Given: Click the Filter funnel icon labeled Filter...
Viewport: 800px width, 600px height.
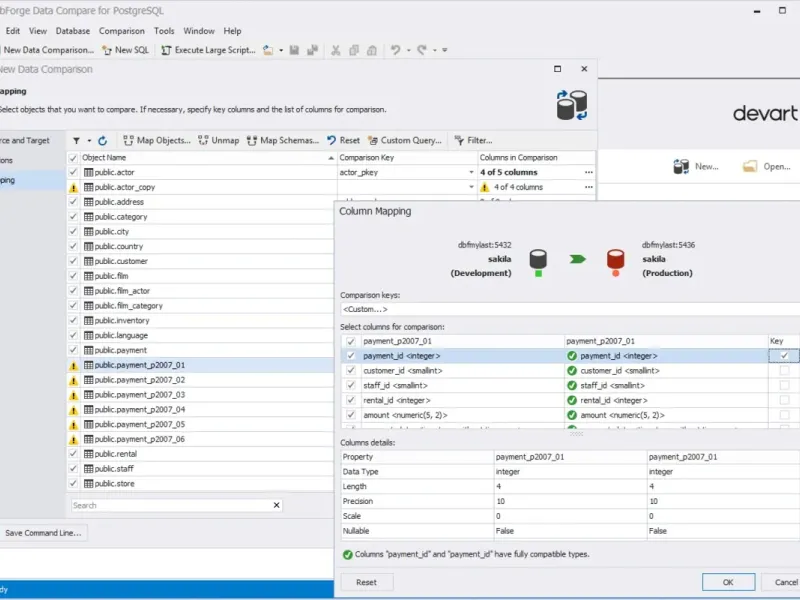Looking at the screenshot, I should tap(459, 141).
